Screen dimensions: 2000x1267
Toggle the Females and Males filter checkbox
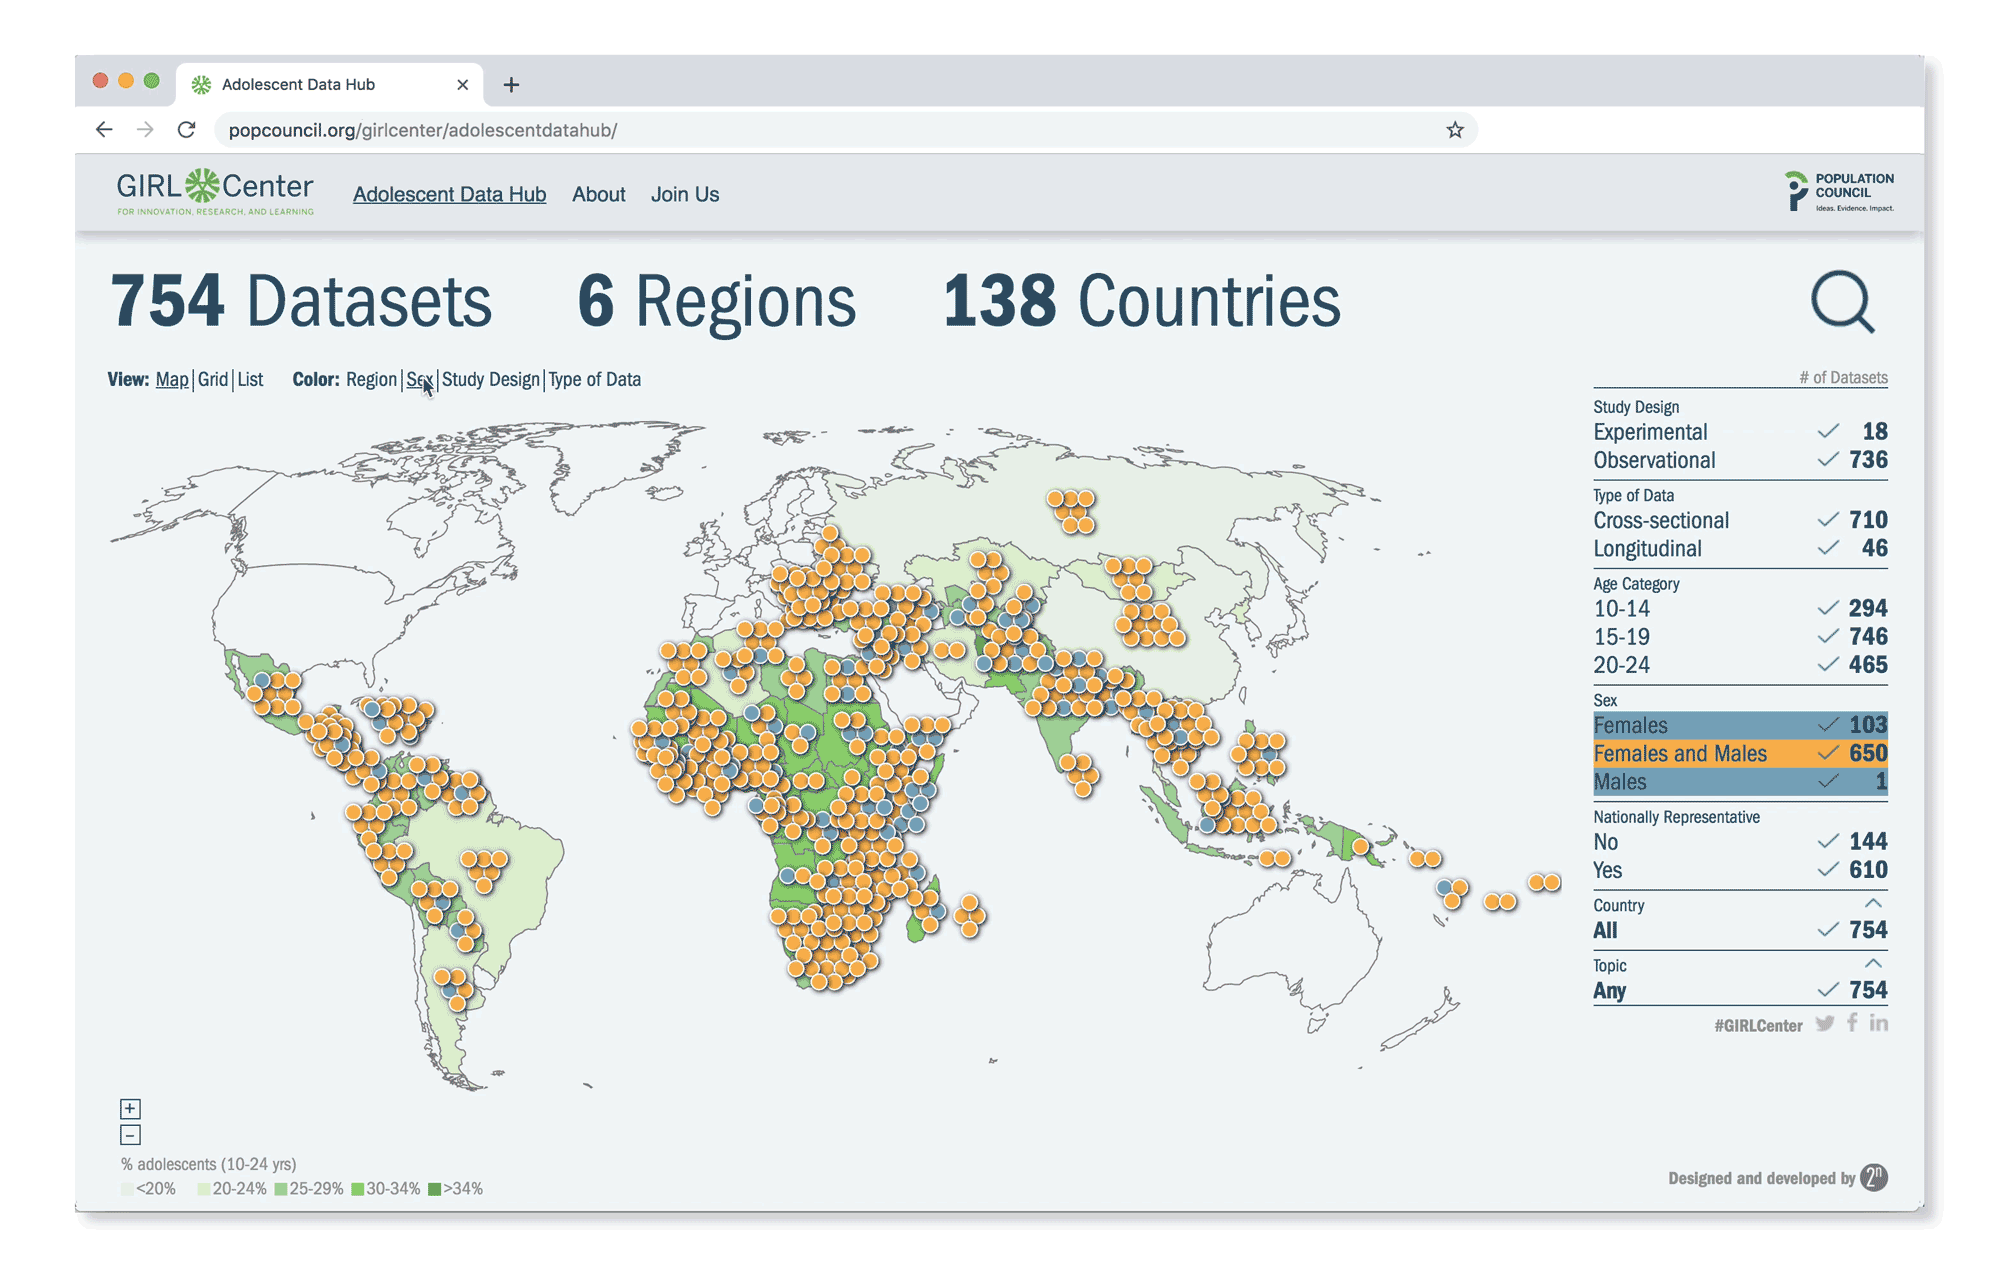[x=1829, y=754]
